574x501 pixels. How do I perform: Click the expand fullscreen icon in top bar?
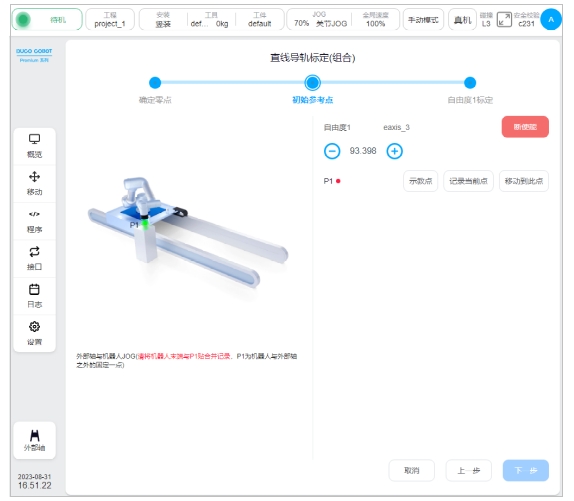click(504, 19)
